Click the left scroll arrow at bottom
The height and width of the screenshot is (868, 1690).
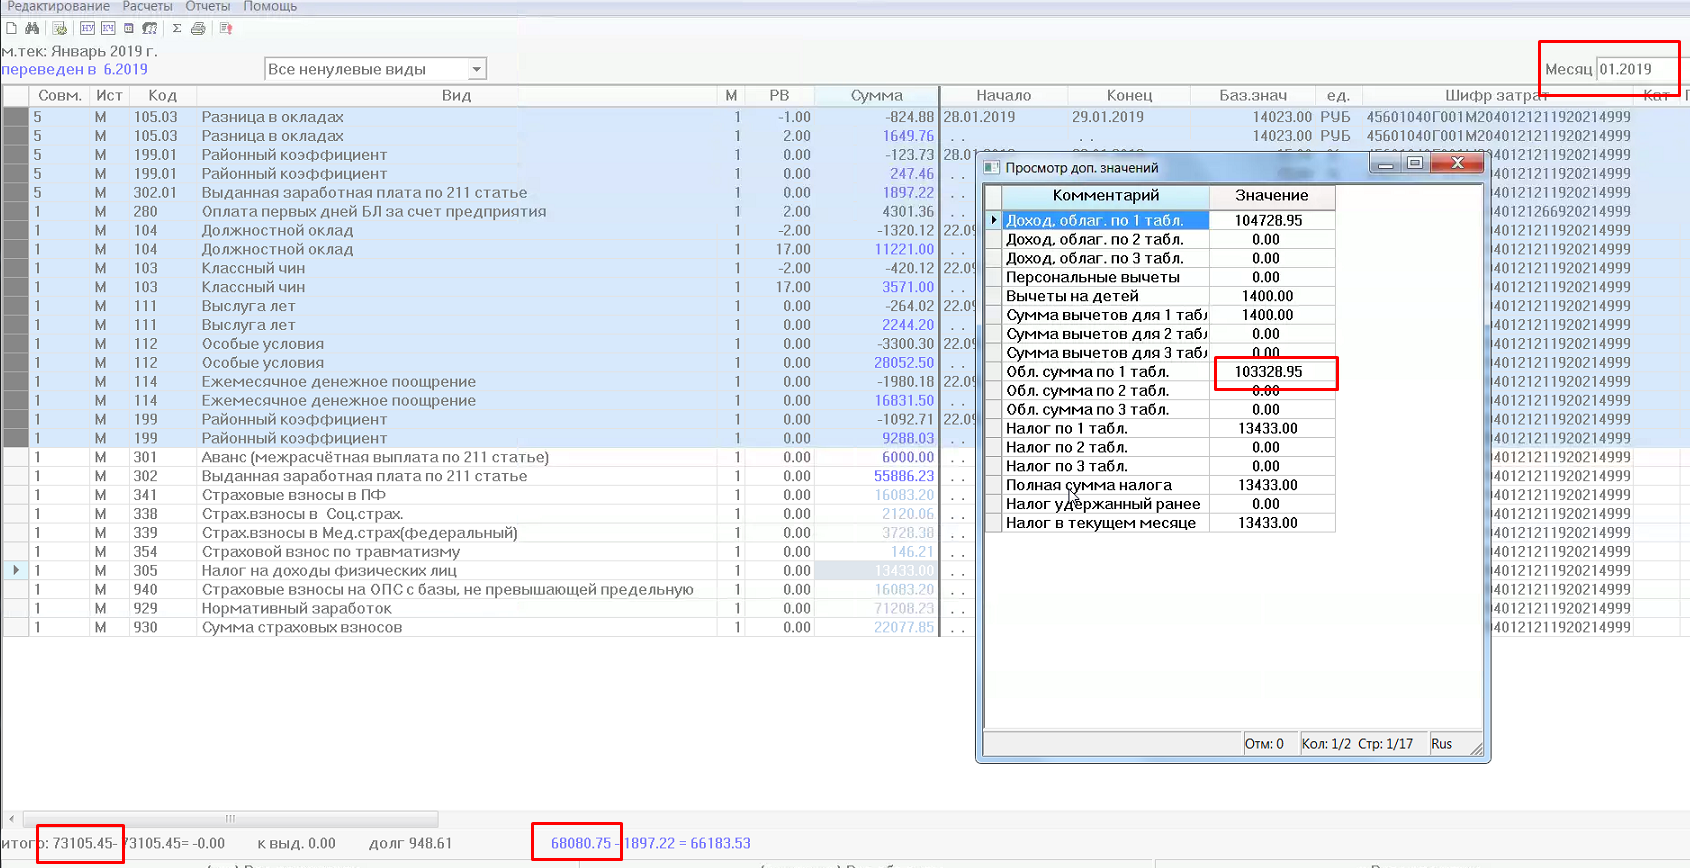coord(11,818)
